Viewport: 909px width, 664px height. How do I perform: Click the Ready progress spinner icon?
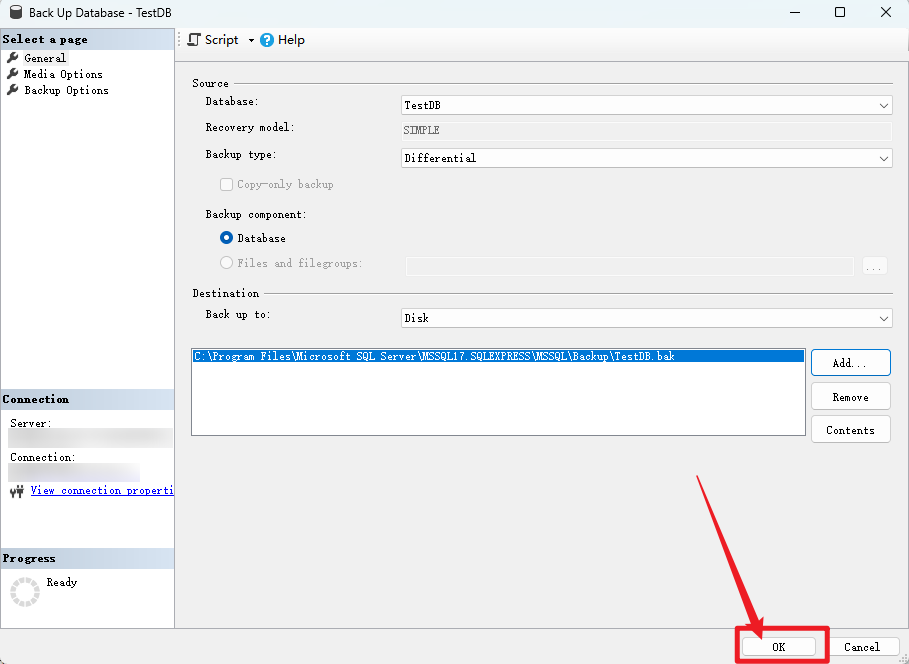point(25,592)
